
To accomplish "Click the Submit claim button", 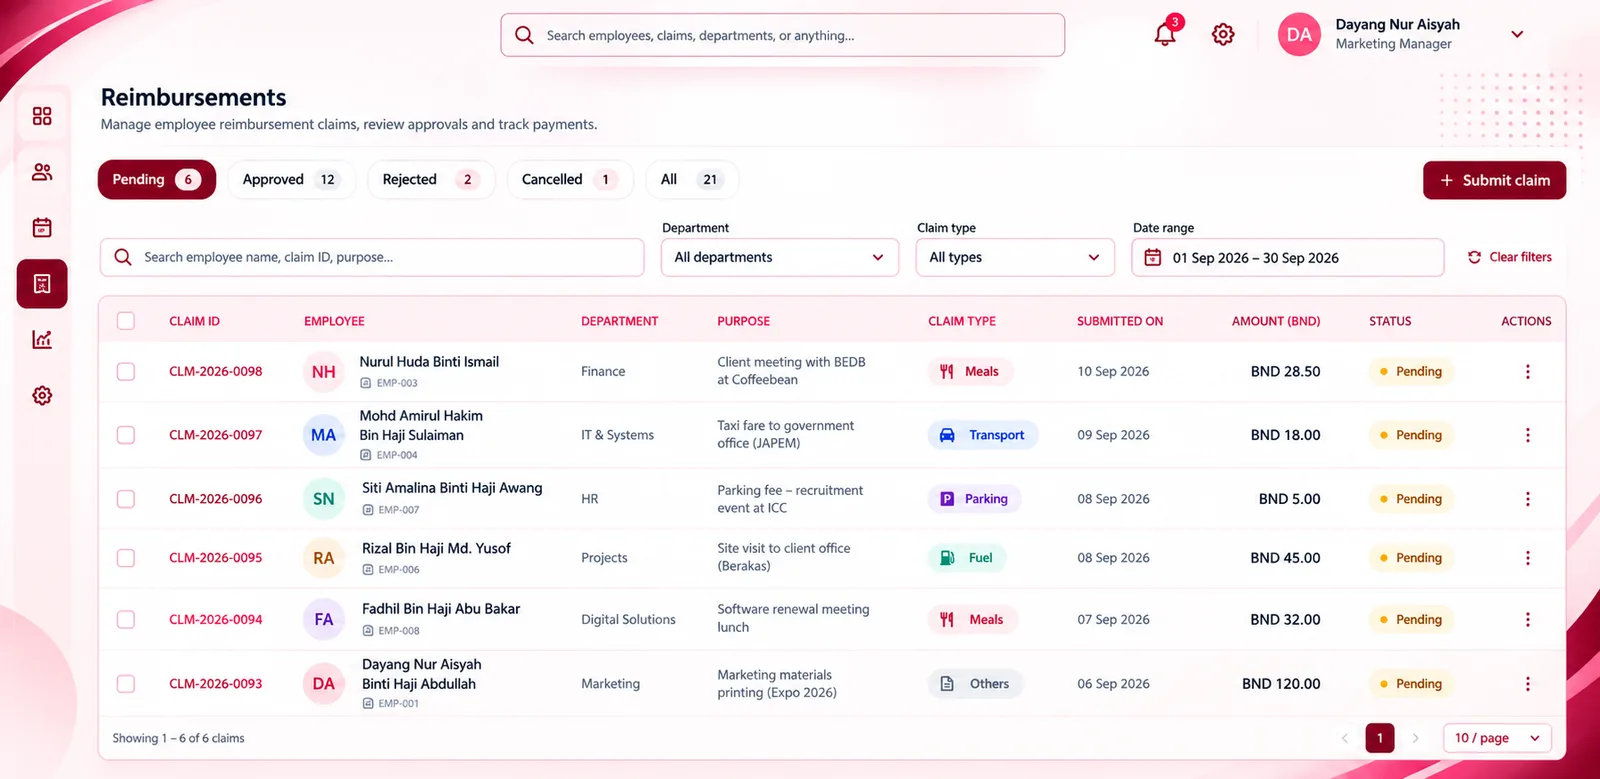I will click(1494, 180).
